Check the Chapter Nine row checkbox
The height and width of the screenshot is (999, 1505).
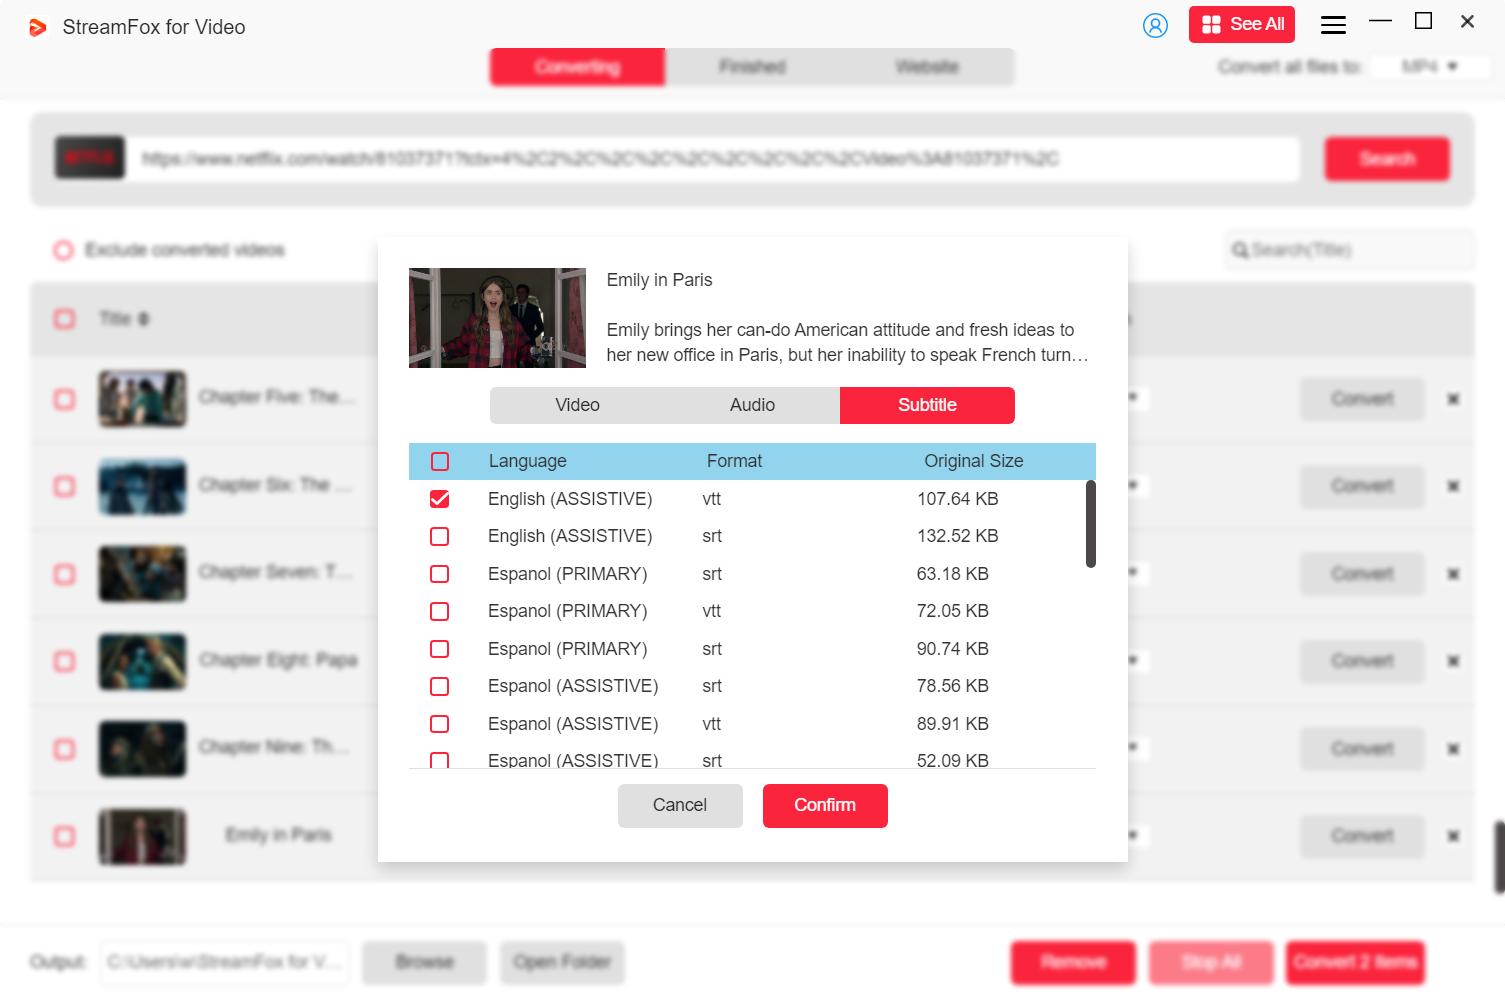pos(65,749)
